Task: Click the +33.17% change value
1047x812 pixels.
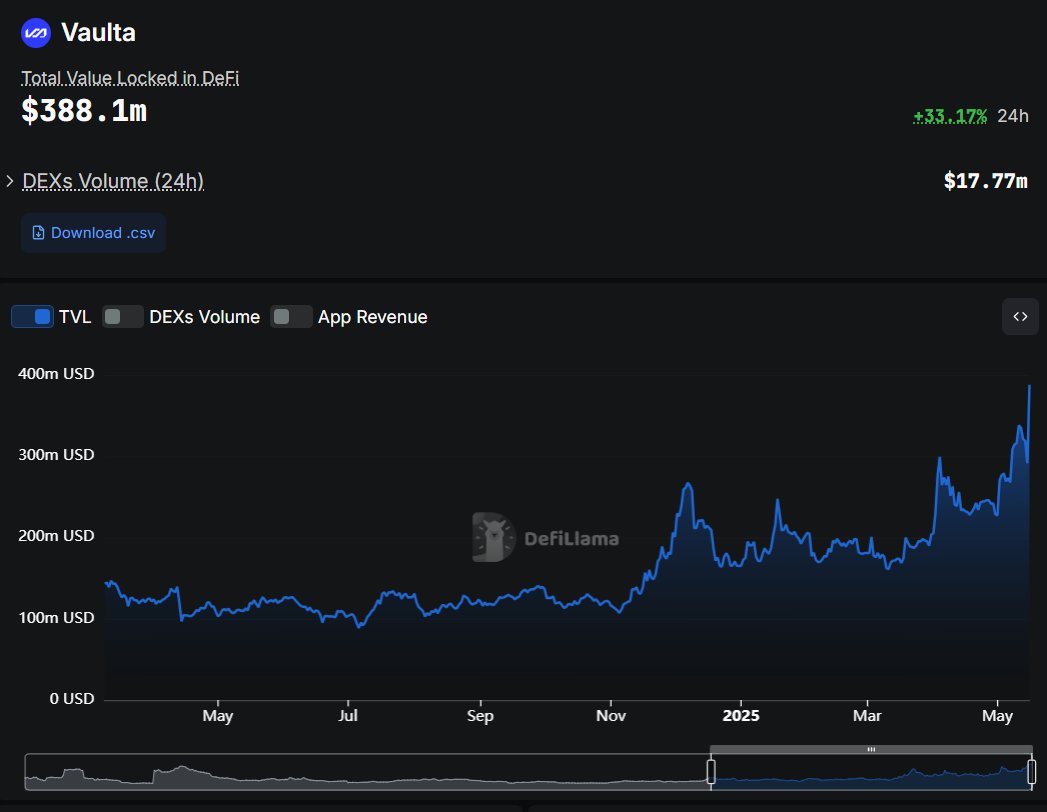Action: (x=950, y=116)
